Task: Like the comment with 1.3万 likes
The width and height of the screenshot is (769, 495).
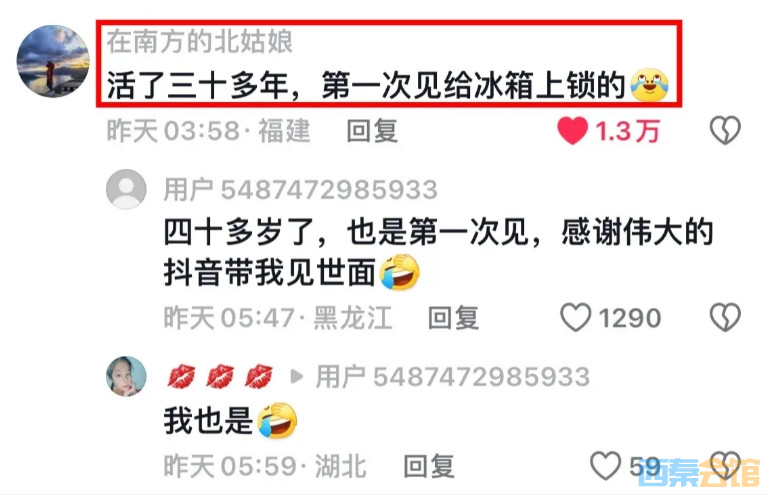Action: (572, 131)
